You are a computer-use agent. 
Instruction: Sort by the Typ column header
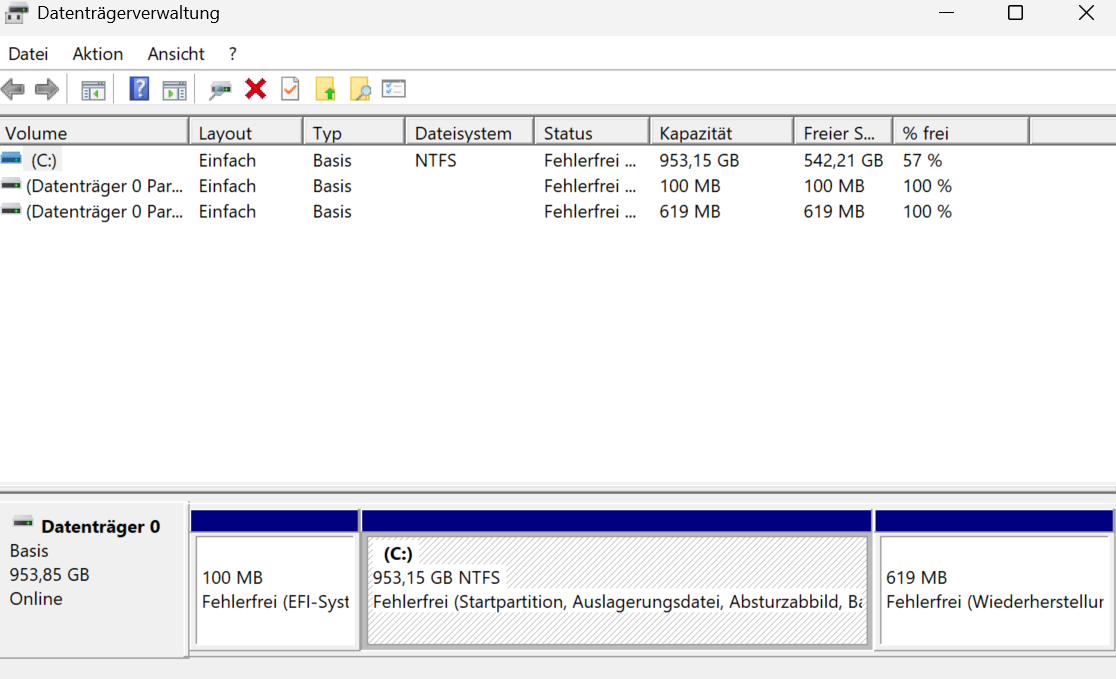[x=354, y=132]
